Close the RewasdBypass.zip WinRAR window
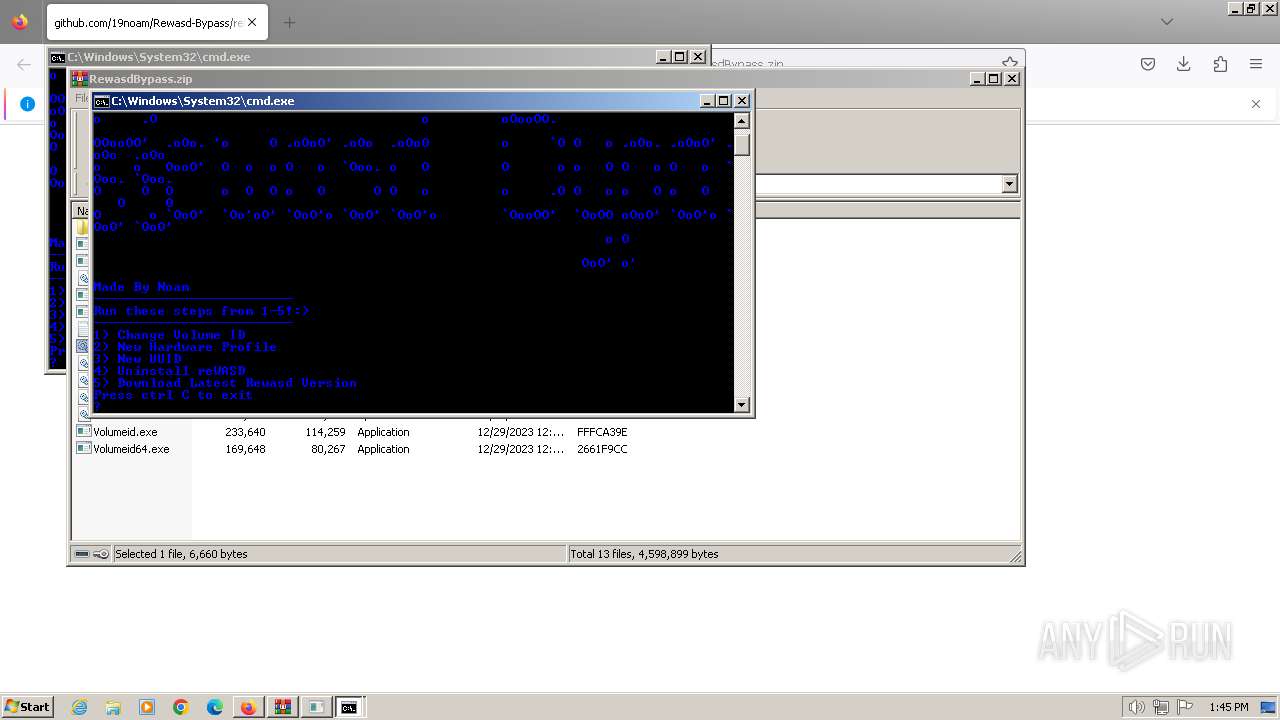This screenshot has width=1280, height=720. click(1011, 79)
